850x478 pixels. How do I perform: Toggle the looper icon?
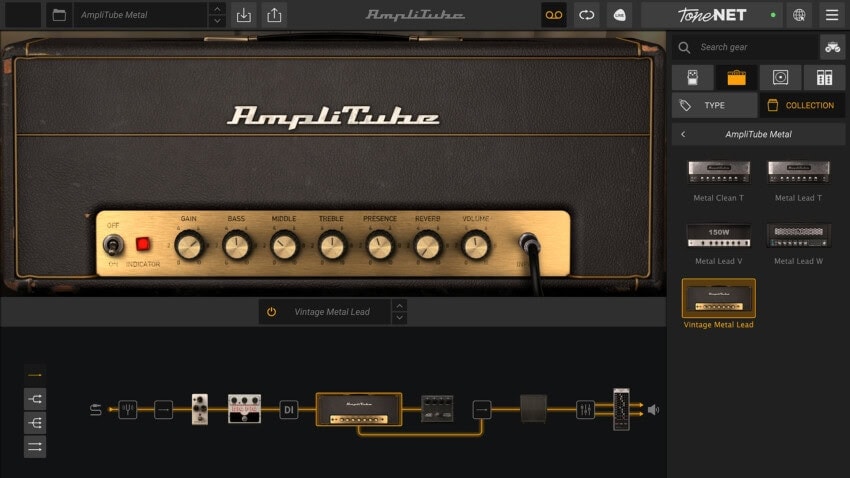[587, 15]
